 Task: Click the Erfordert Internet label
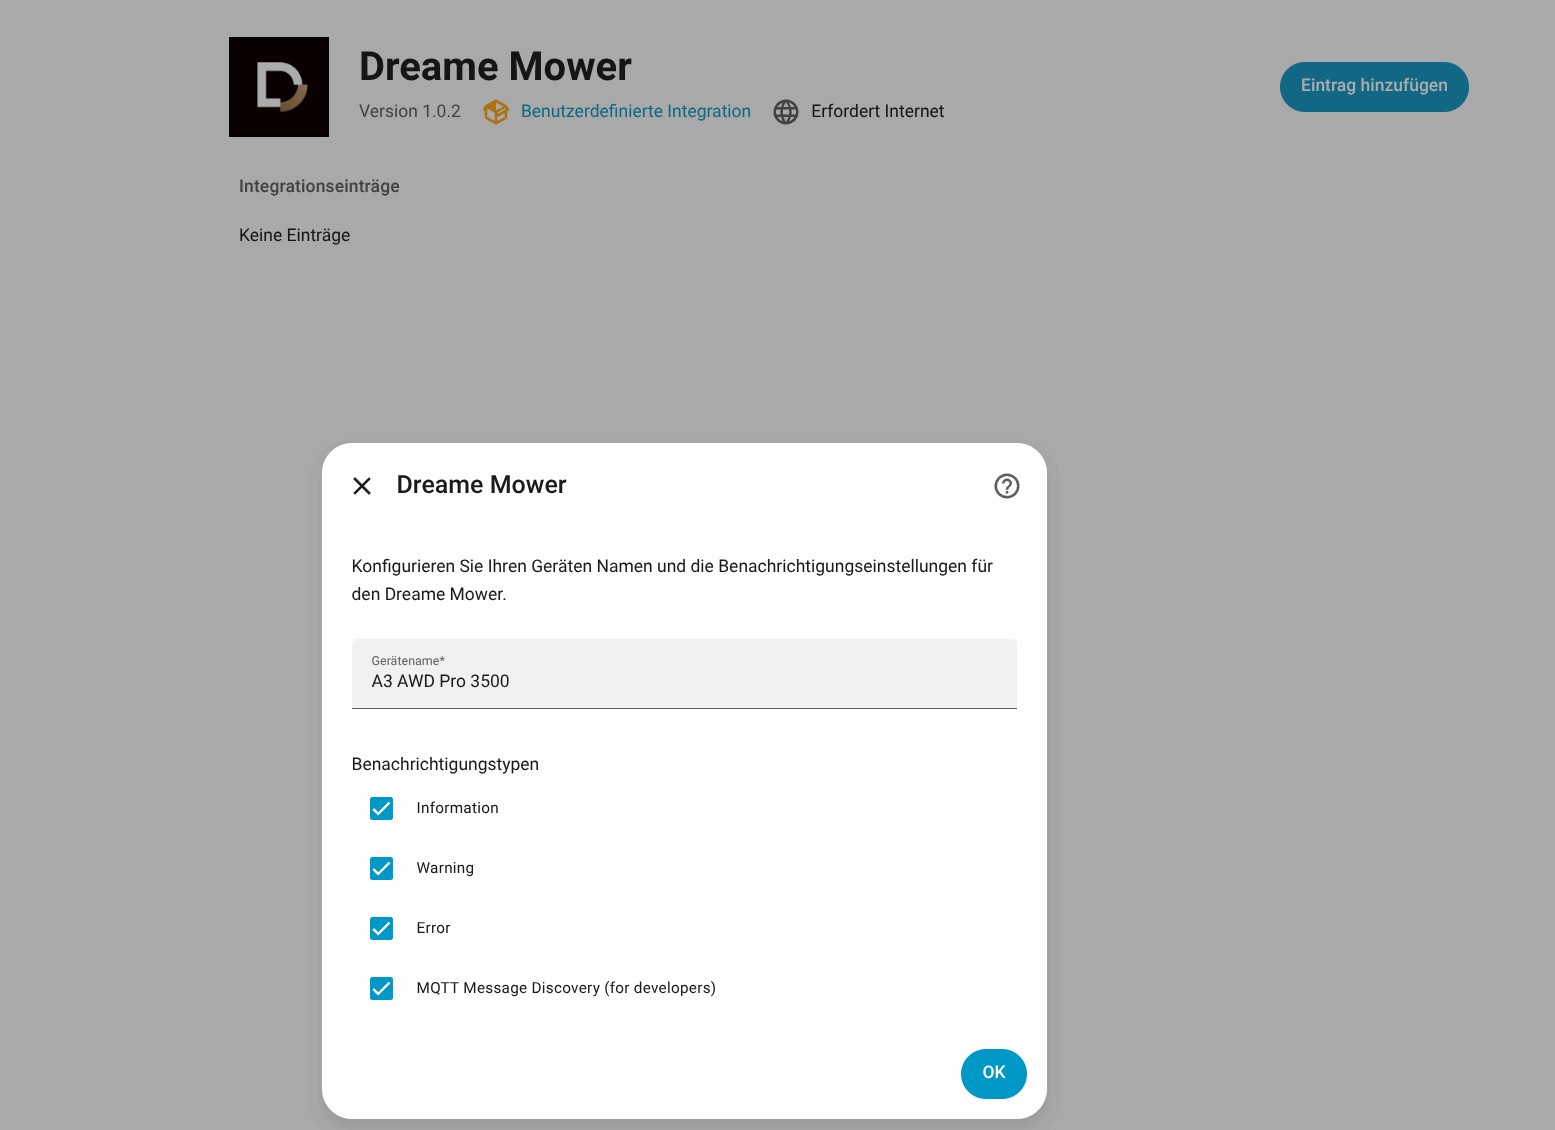tap(878, 111)
